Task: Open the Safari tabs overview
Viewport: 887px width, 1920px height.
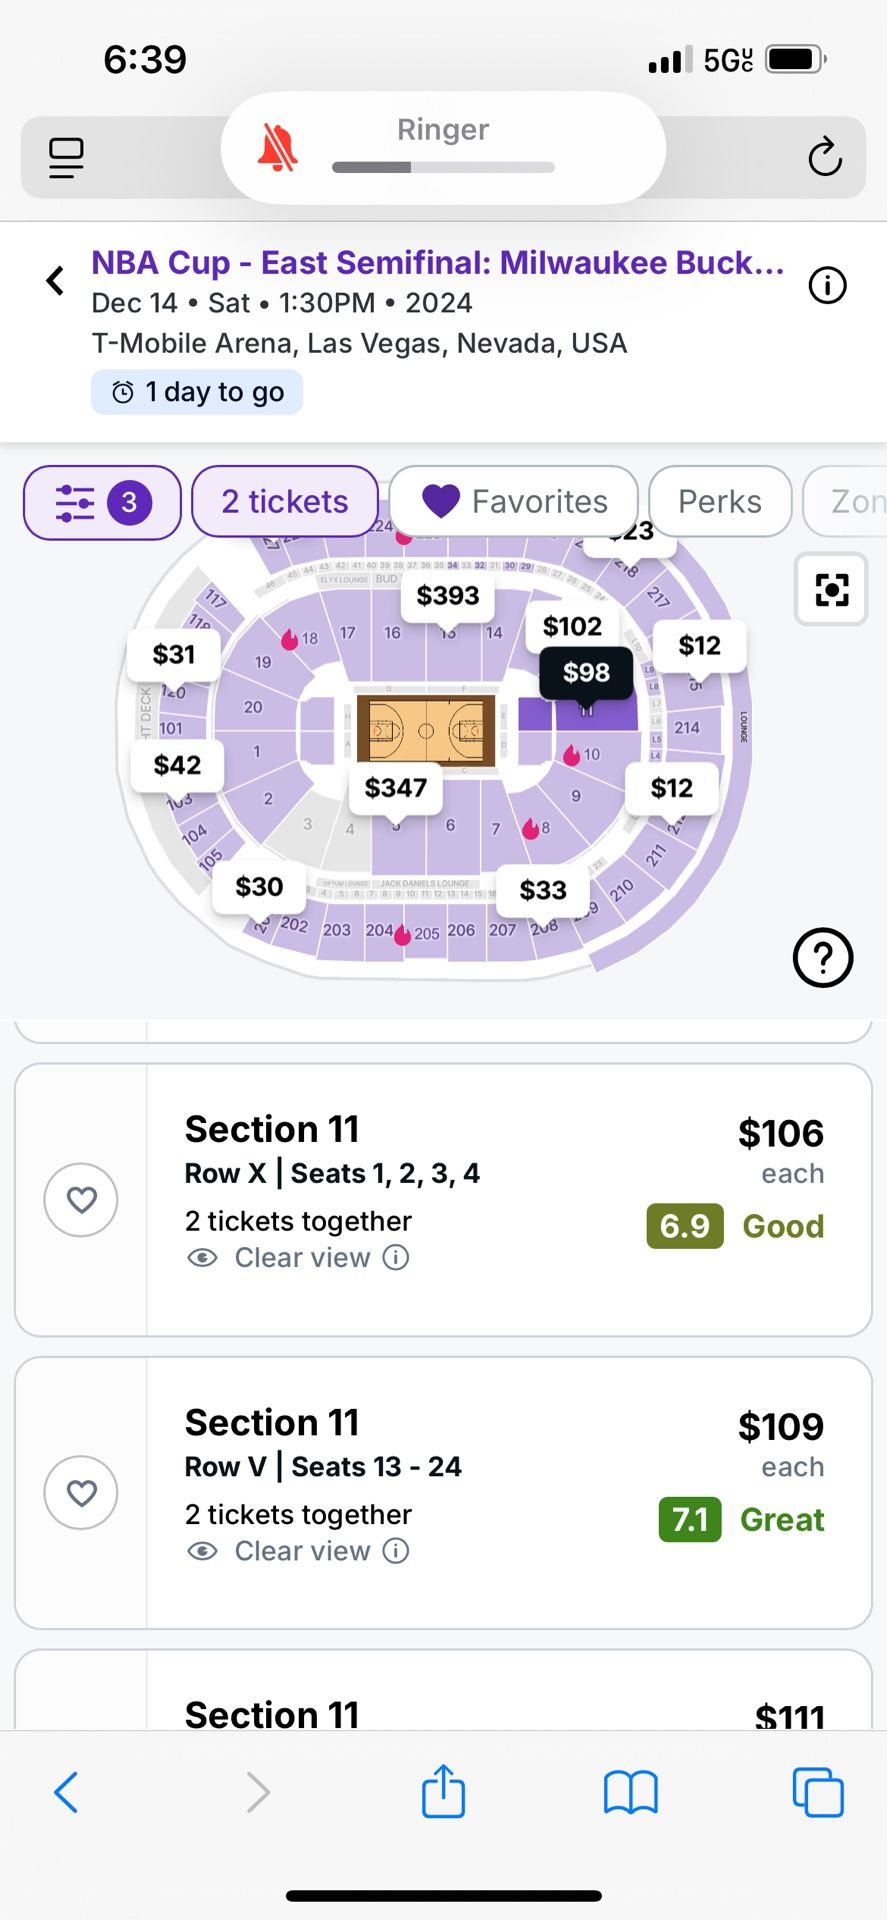Action: (817, 1792)
